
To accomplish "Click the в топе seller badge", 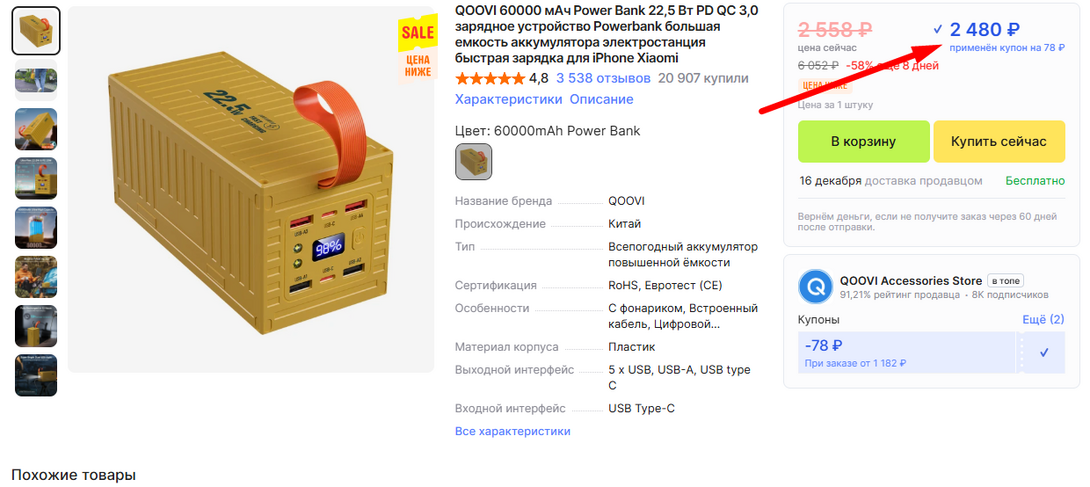I will [x=1006, y=281].
